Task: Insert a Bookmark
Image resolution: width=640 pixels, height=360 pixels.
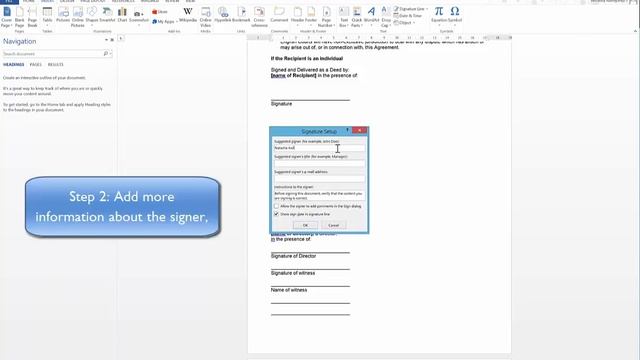Action: coord(241,15)
